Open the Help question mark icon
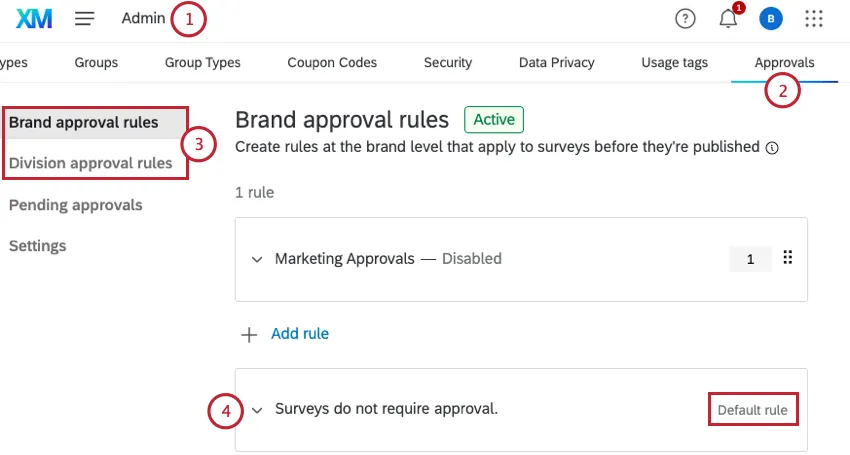Screen dimensions: 850x455 point(685,18)
